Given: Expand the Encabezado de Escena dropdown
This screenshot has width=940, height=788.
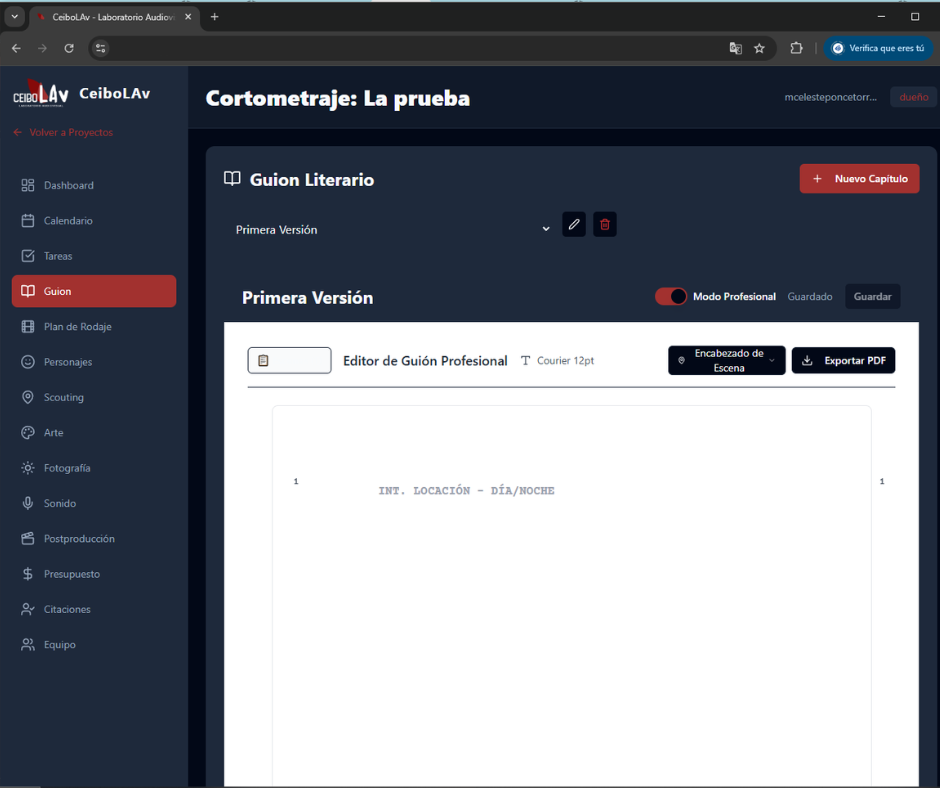Looking at the screenshot, I should pyautogui.click(x=727, y=361).
